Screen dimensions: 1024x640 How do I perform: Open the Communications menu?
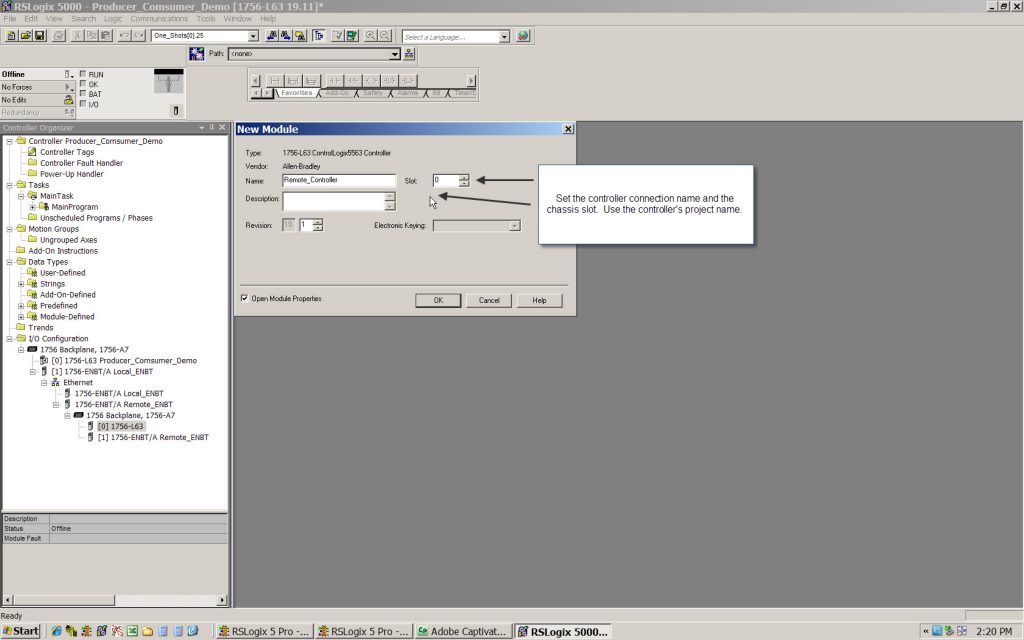159,19
